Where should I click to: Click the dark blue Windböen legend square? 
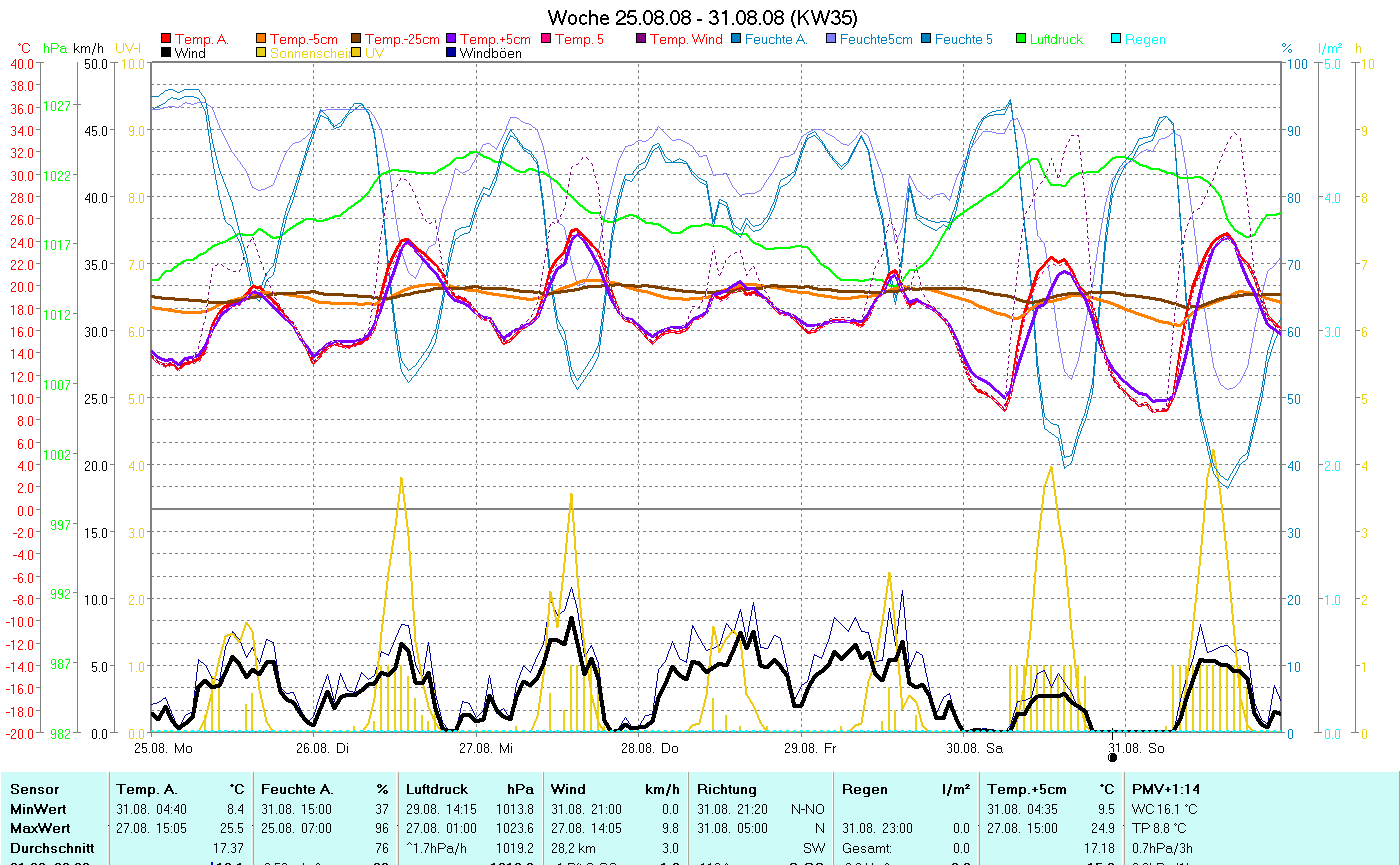pos(452,53)
